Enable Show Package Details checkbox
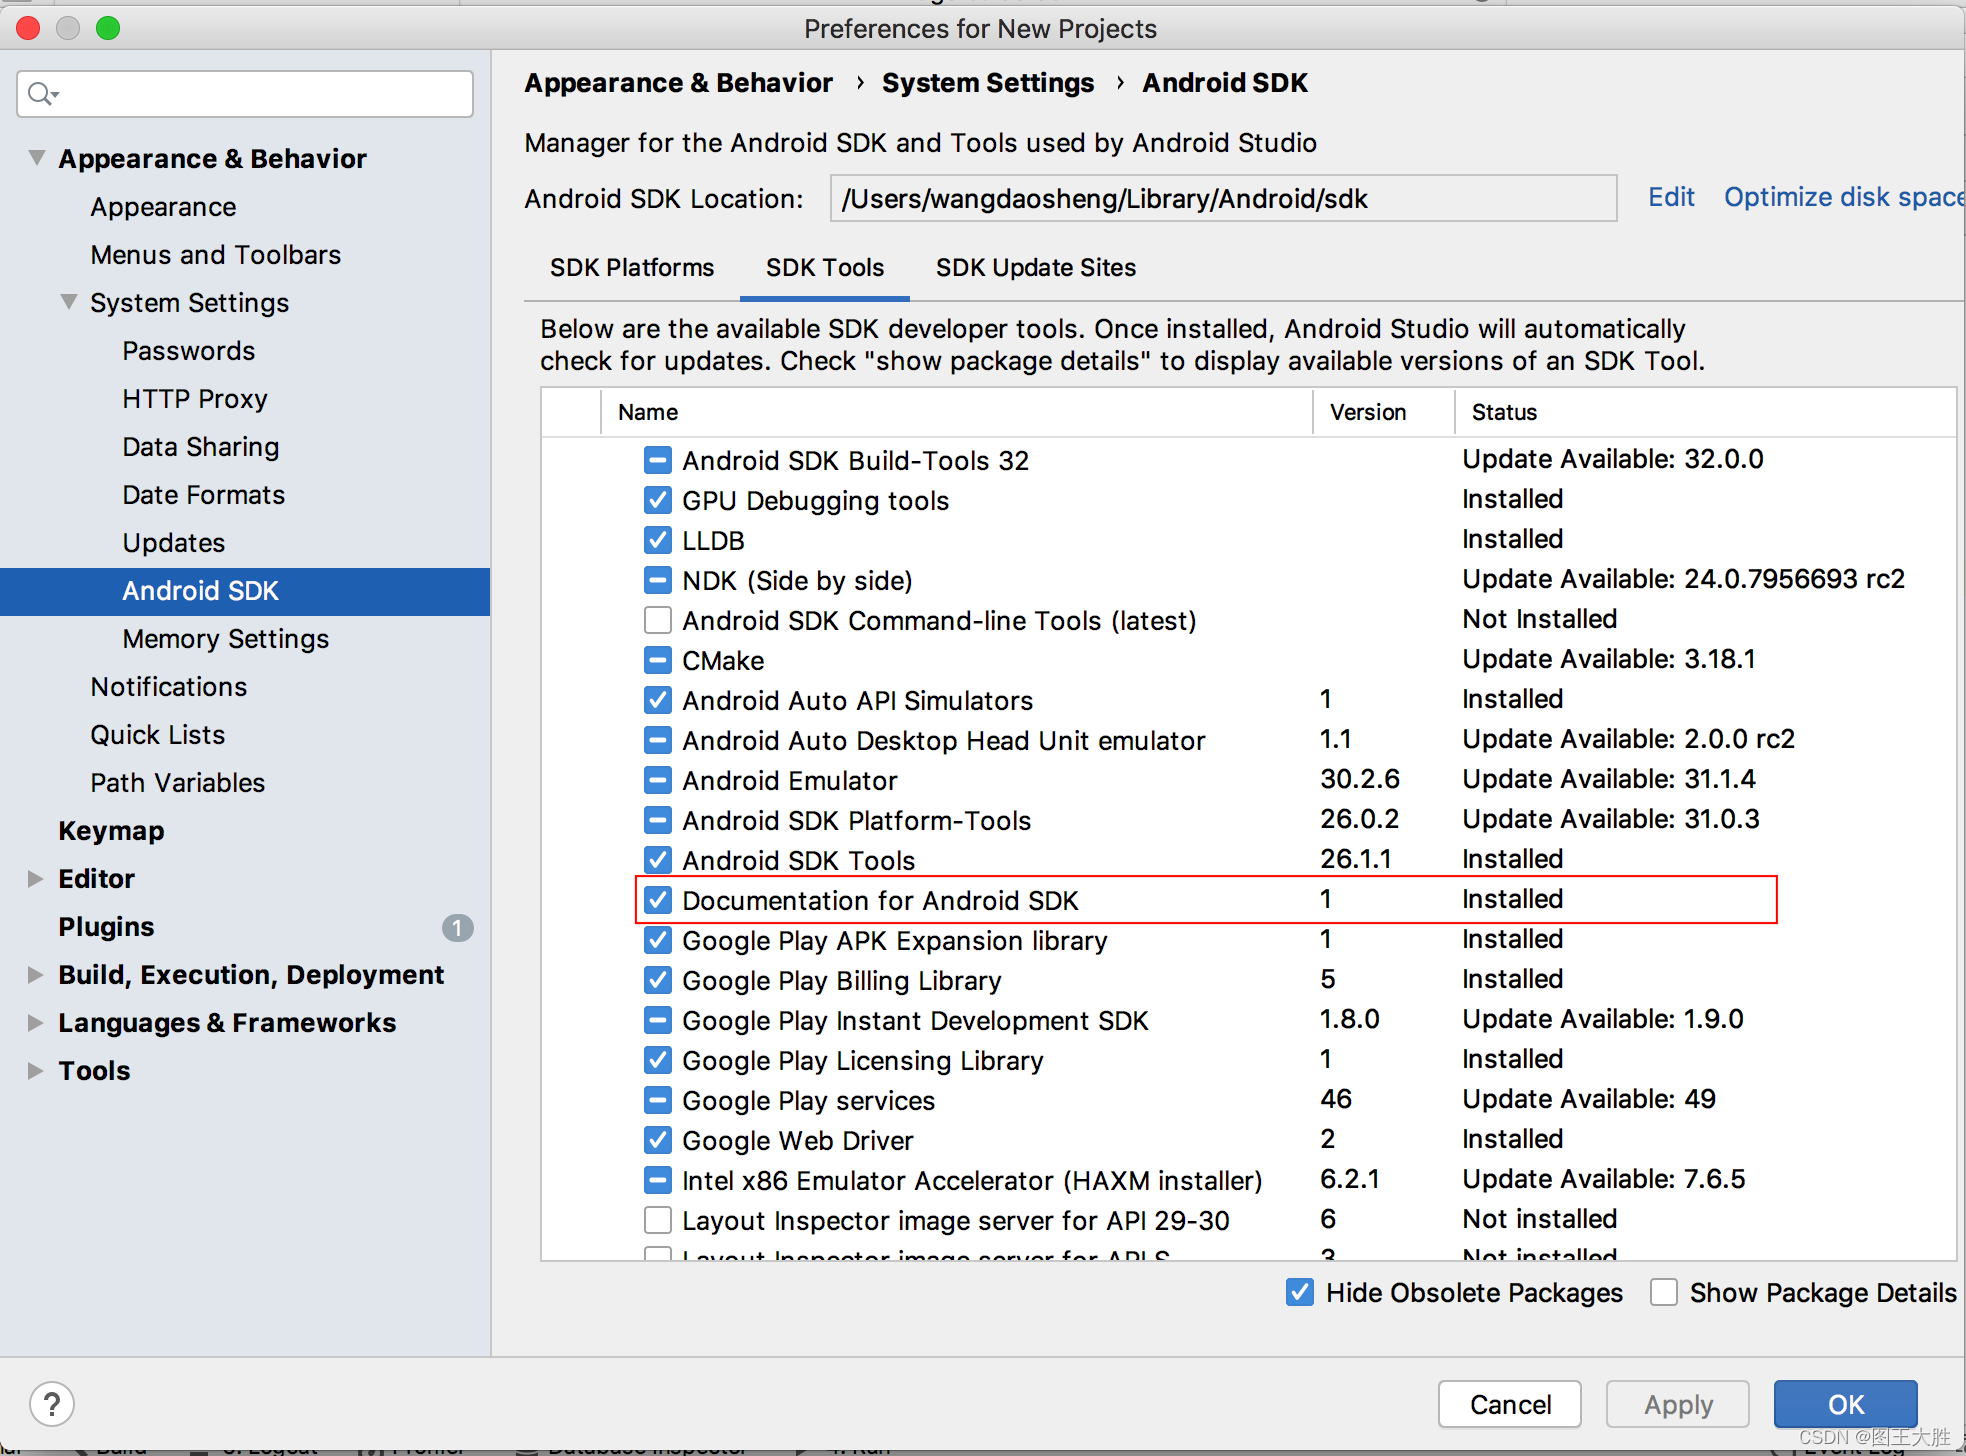 (x=1663, y=1292)
